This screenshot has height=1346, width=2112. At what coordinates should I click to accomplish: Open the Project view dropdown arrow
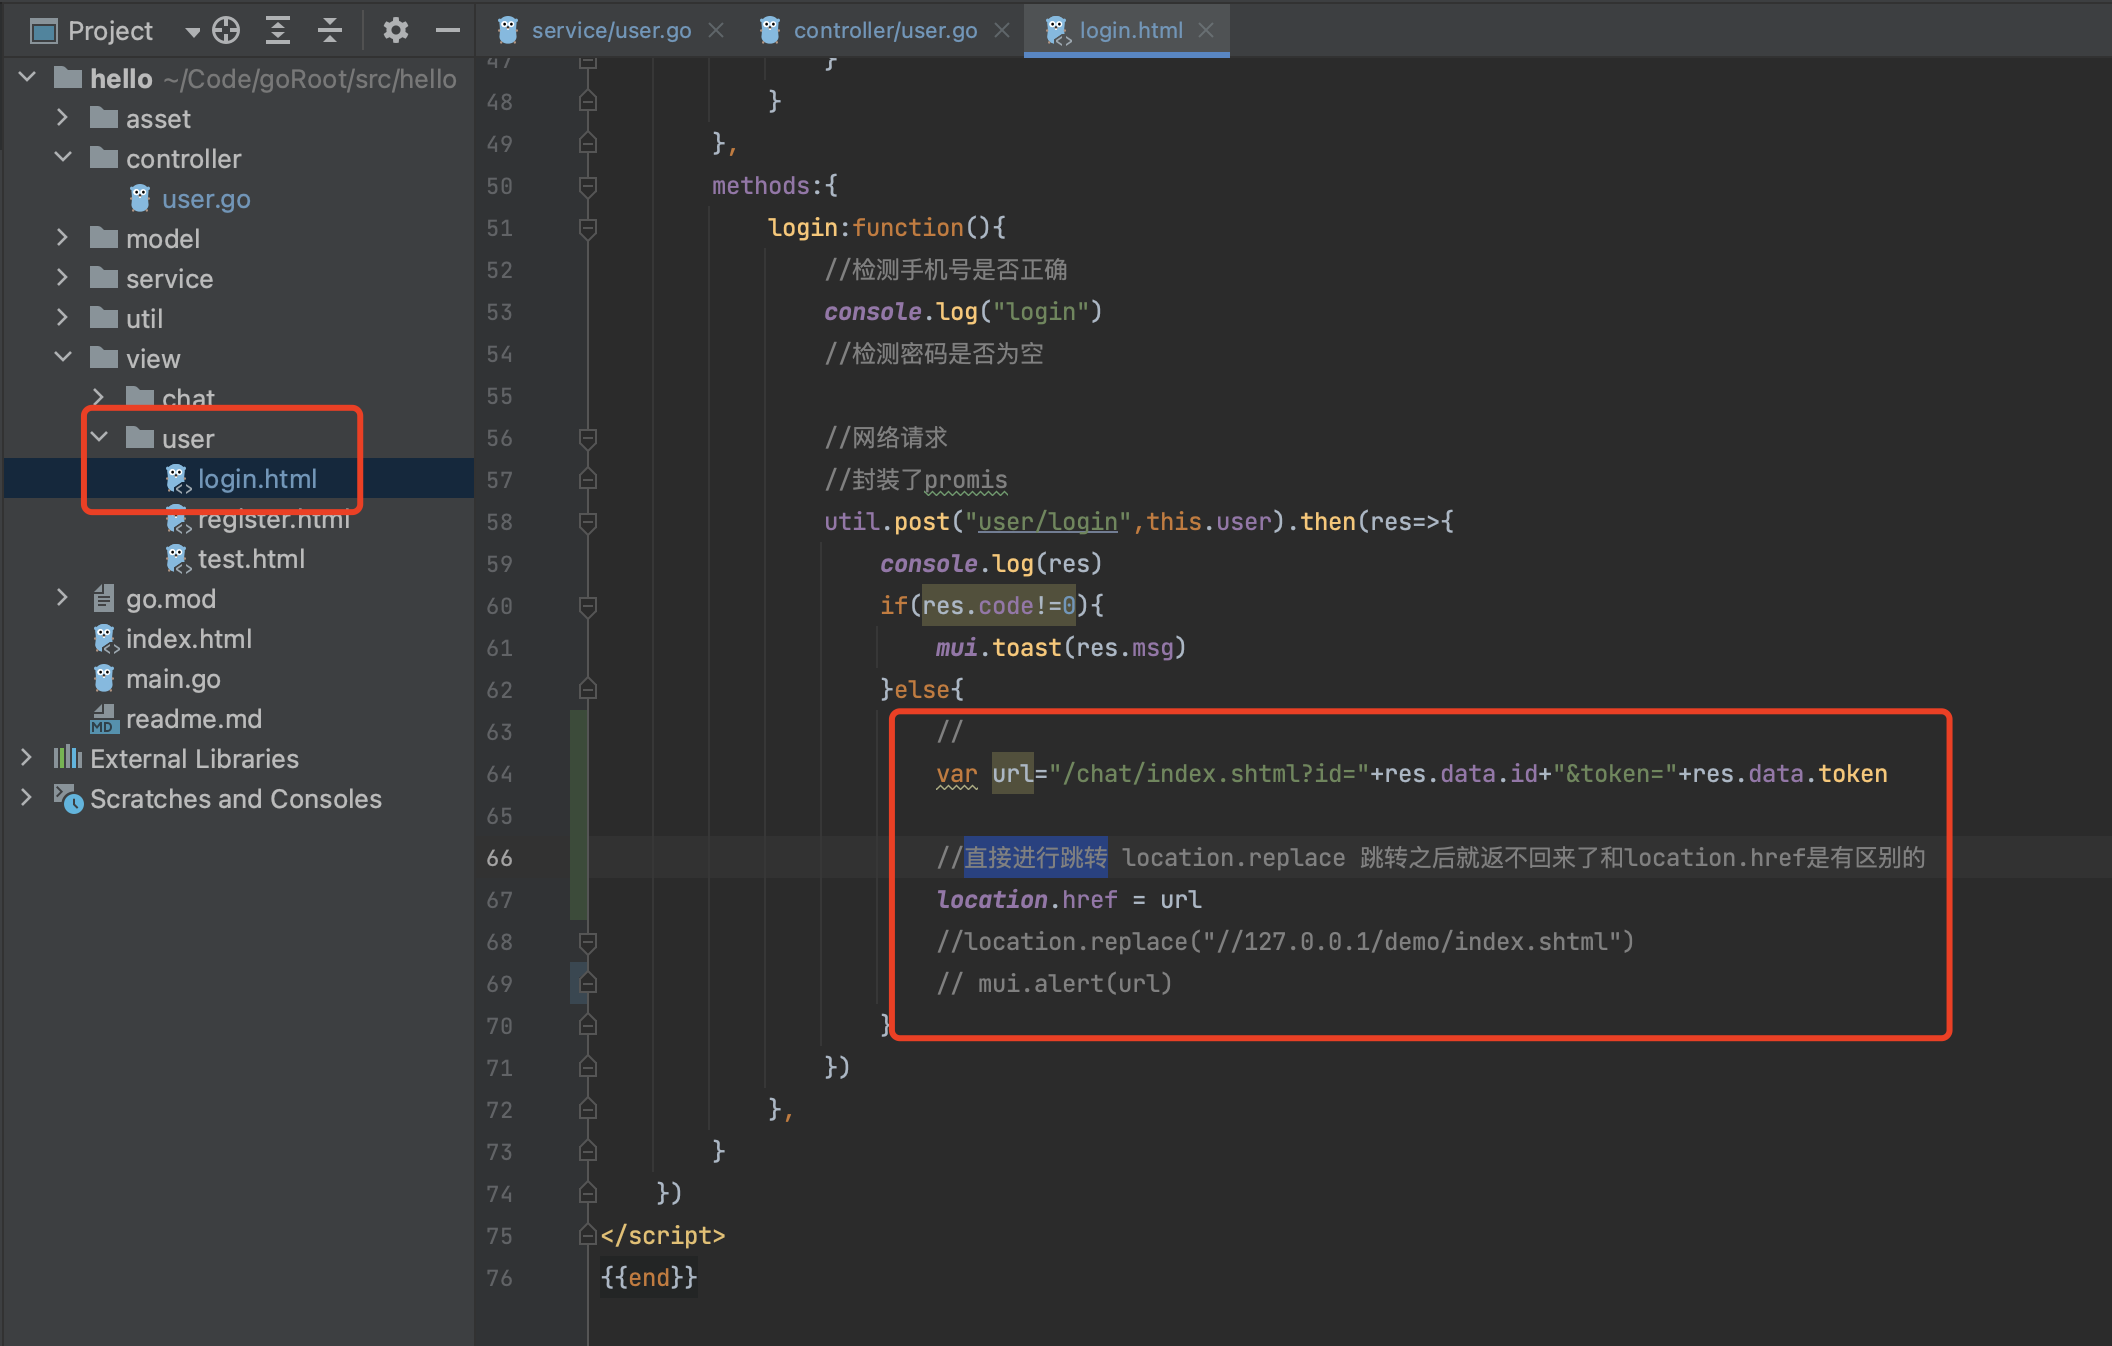click(x=192, y=32)
